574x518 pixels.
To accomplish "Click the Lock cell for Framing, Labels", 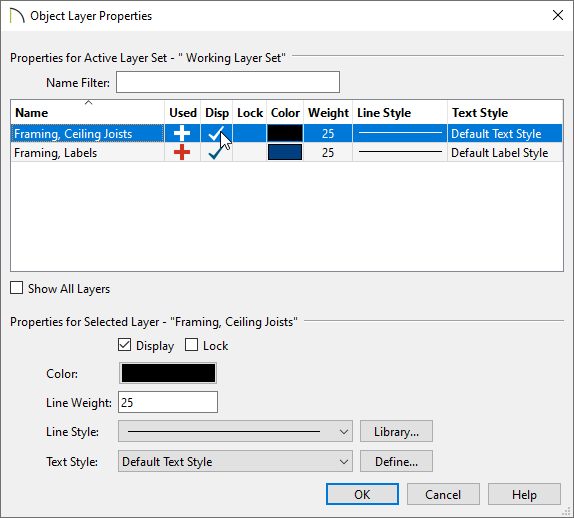I will (250, 152).
